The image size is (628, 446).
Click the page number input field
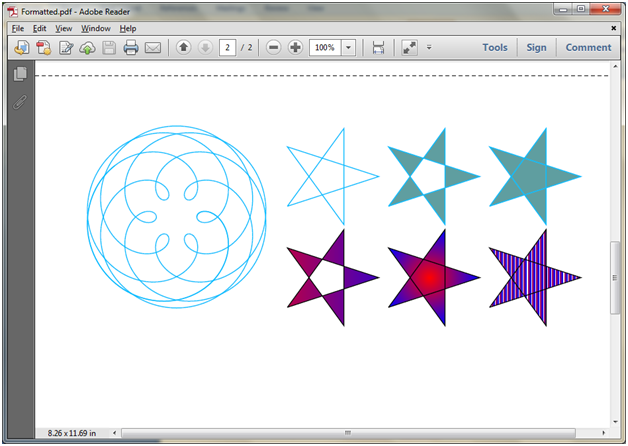(x=227, y=48)
